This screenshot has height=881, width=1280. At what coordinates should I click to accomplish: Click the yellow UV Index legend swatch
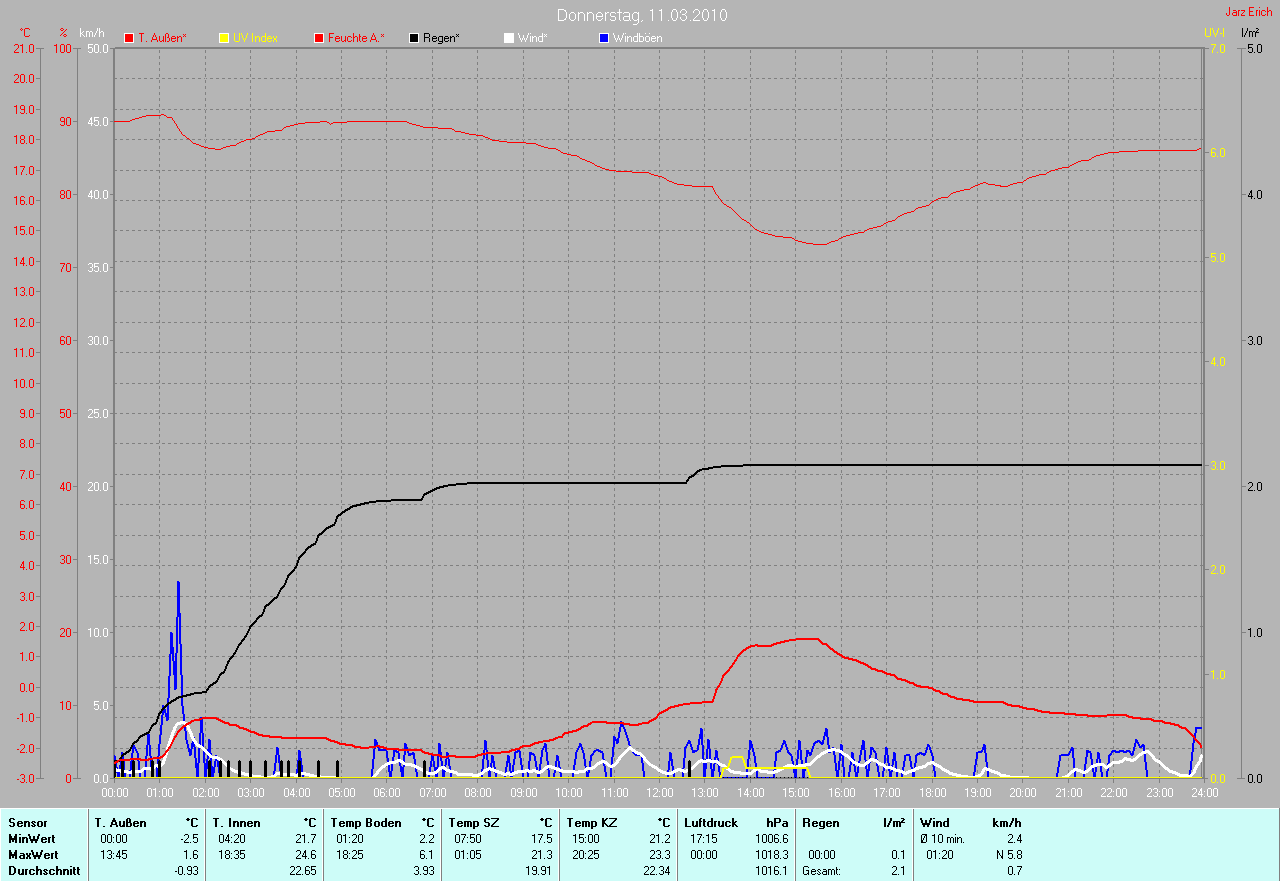click(224, 38)
